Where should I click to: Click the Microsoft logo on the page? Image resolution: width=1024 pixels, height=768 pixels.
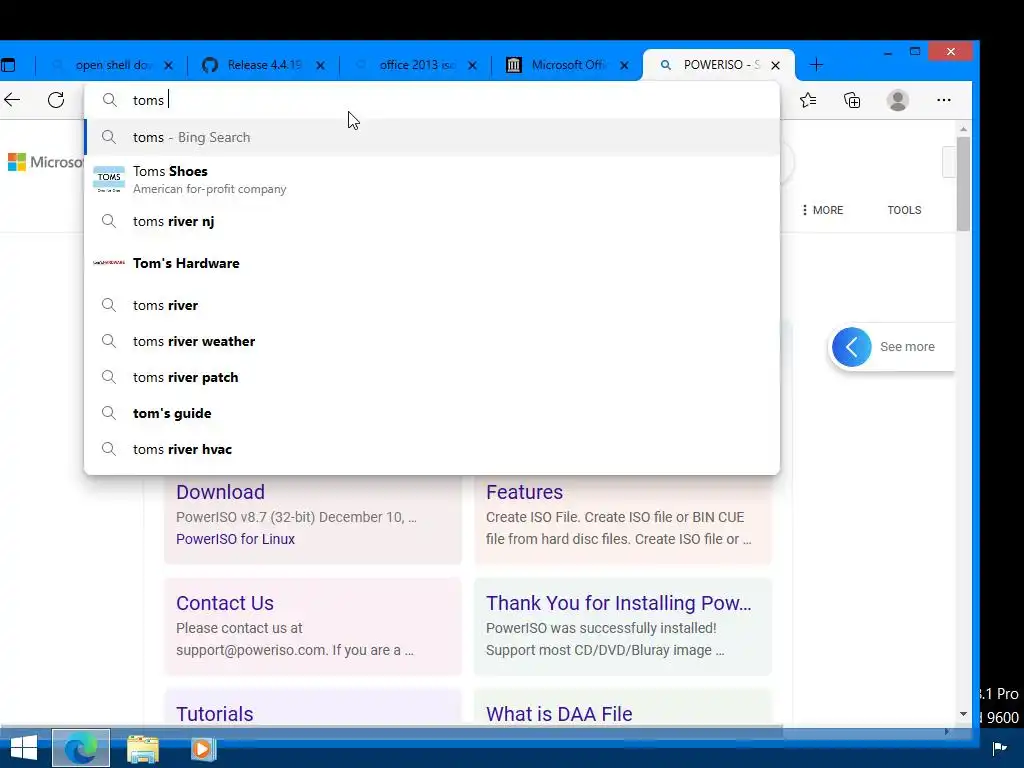pyautogui.click(x=45, y=162)
